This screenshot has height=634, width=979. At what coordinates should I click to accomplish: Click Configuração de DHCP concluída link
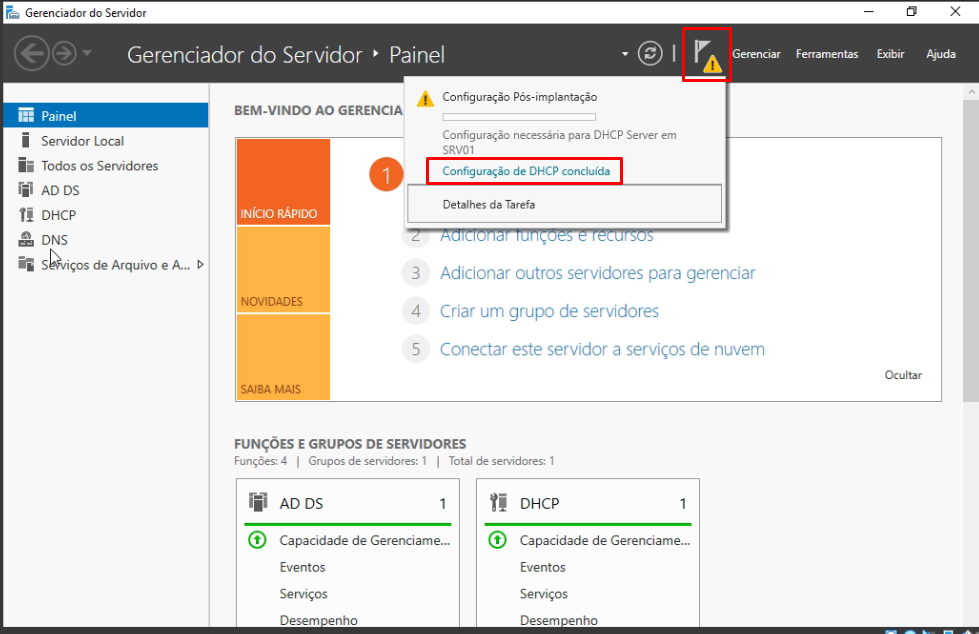(525, 172)
